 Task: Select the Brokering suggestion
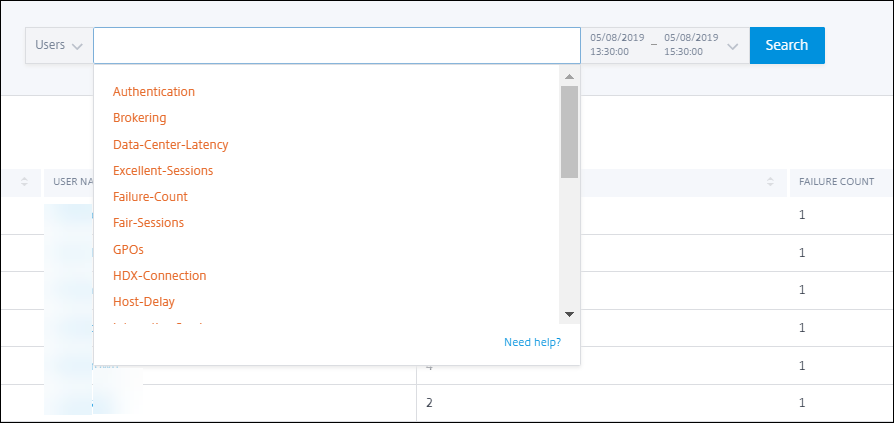point(140,118)
